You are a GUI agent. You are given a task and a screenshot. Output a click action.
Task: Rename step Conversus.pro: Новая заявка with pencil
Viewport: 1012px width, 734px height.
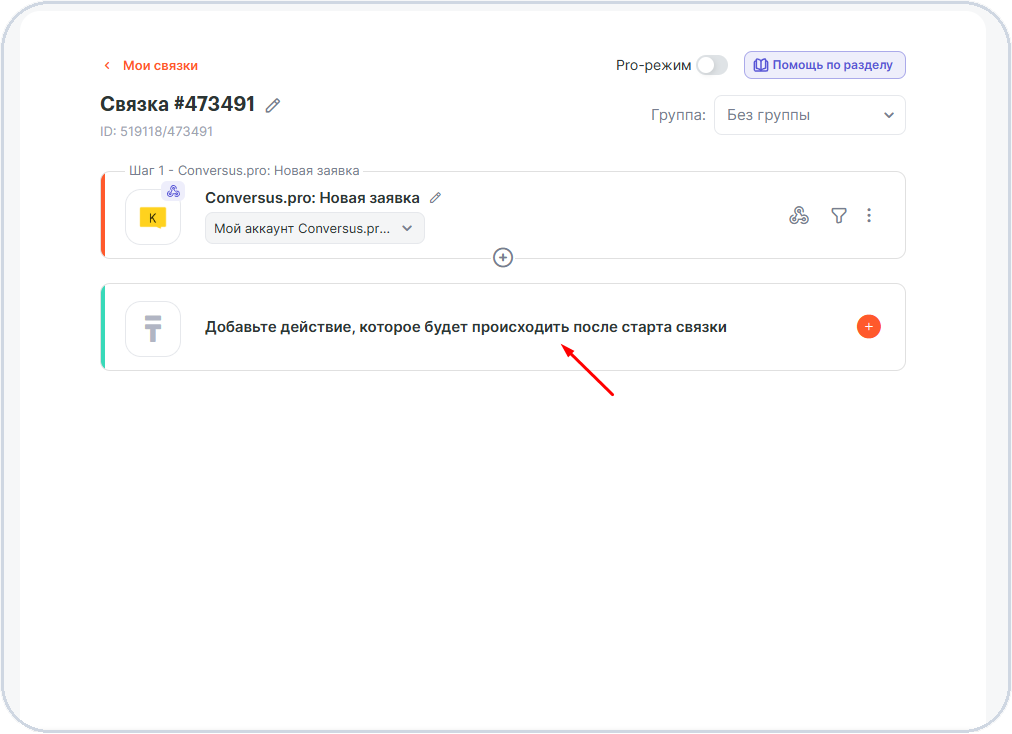pyautogui.click(x=436, y=198)
